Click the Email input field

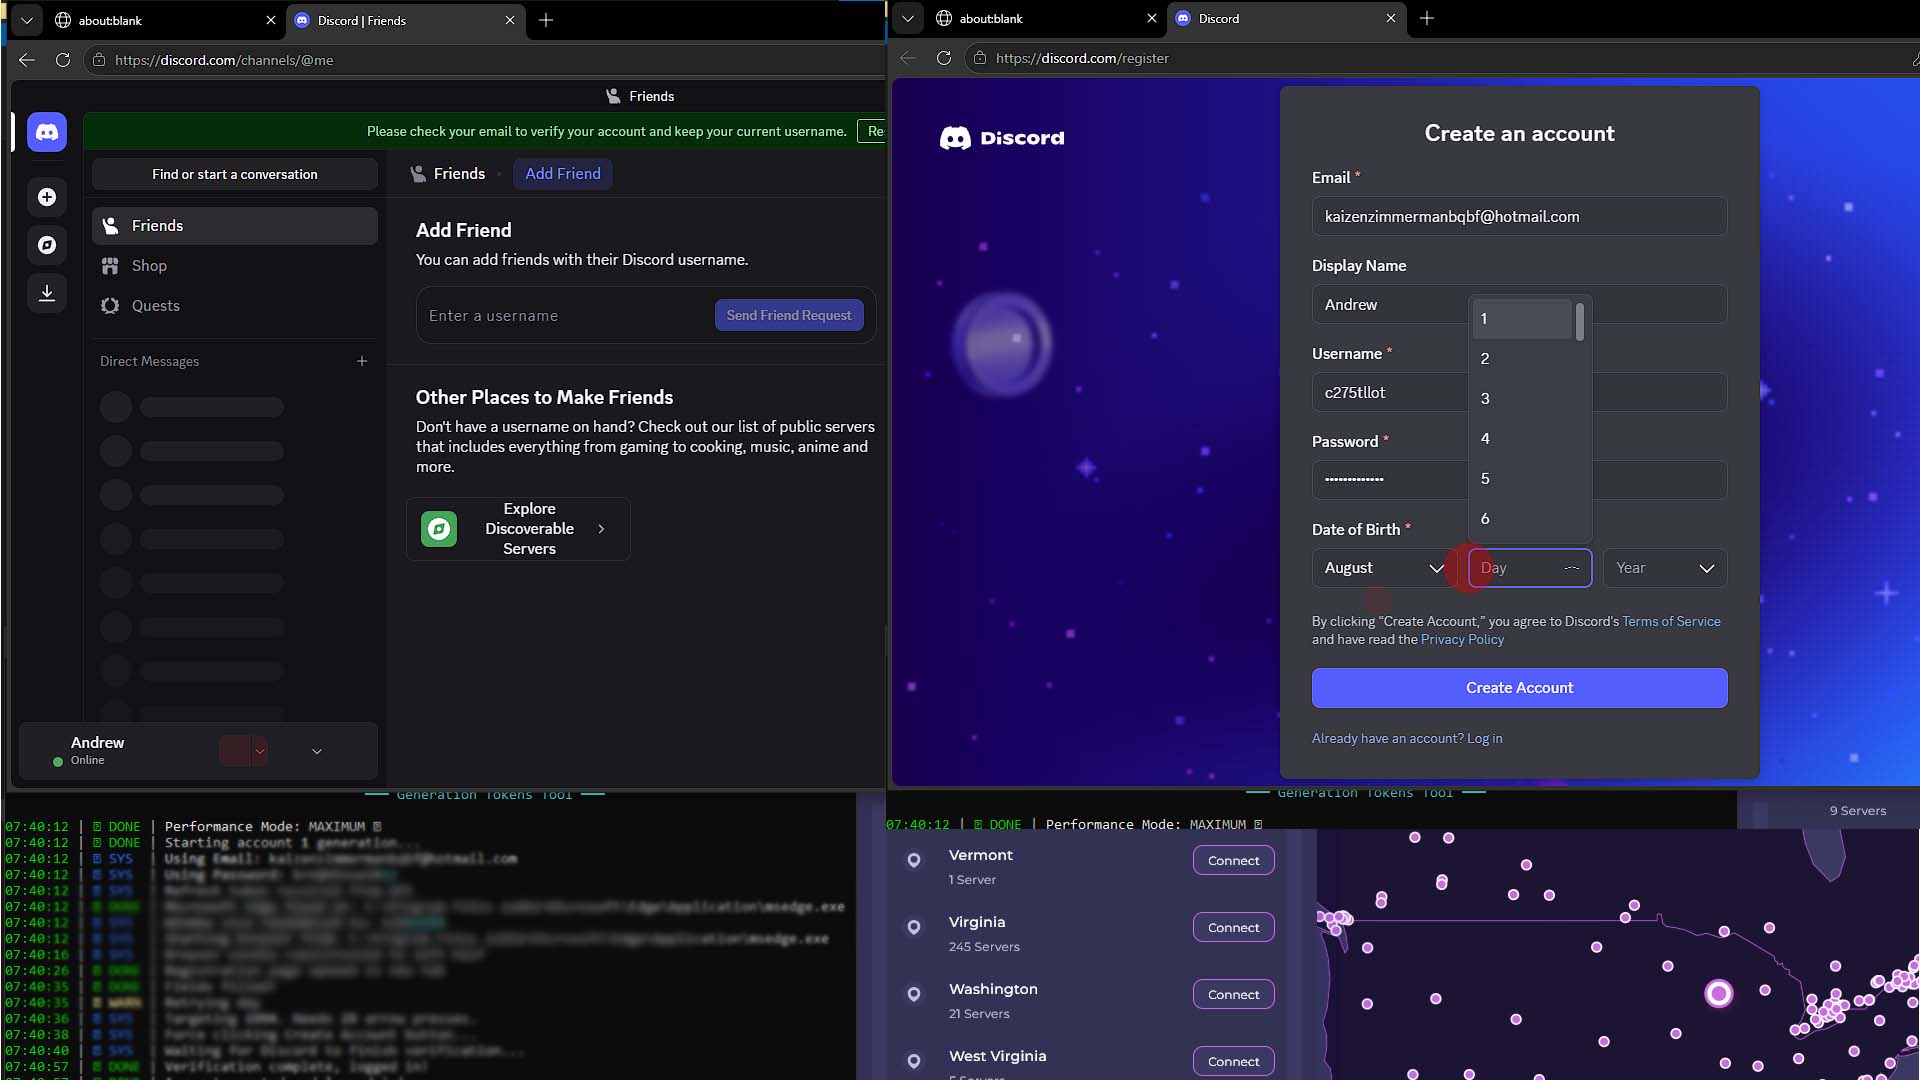click(1519, 217)
